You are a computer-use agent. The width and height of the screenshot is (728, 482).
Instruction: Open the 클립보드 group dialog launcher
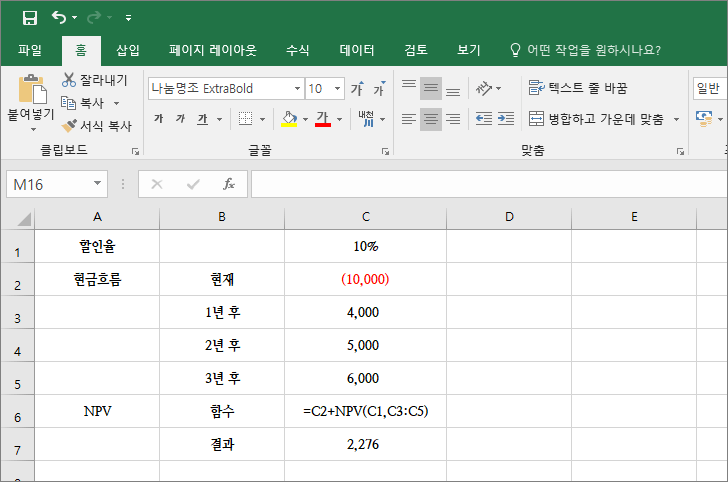135,151
